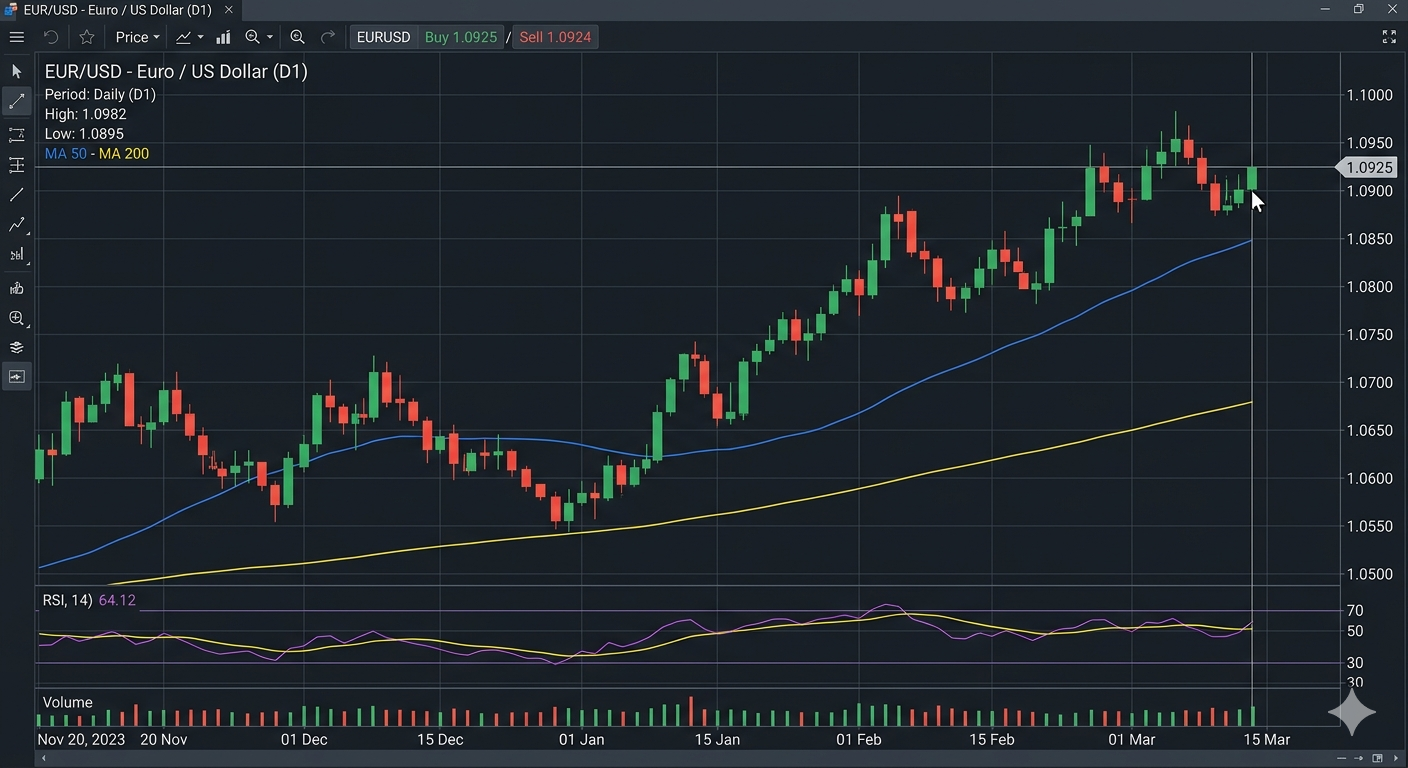1408x768 pixels.
Task: Click the Buy 1.0925 button
Action: pos(460,37)
